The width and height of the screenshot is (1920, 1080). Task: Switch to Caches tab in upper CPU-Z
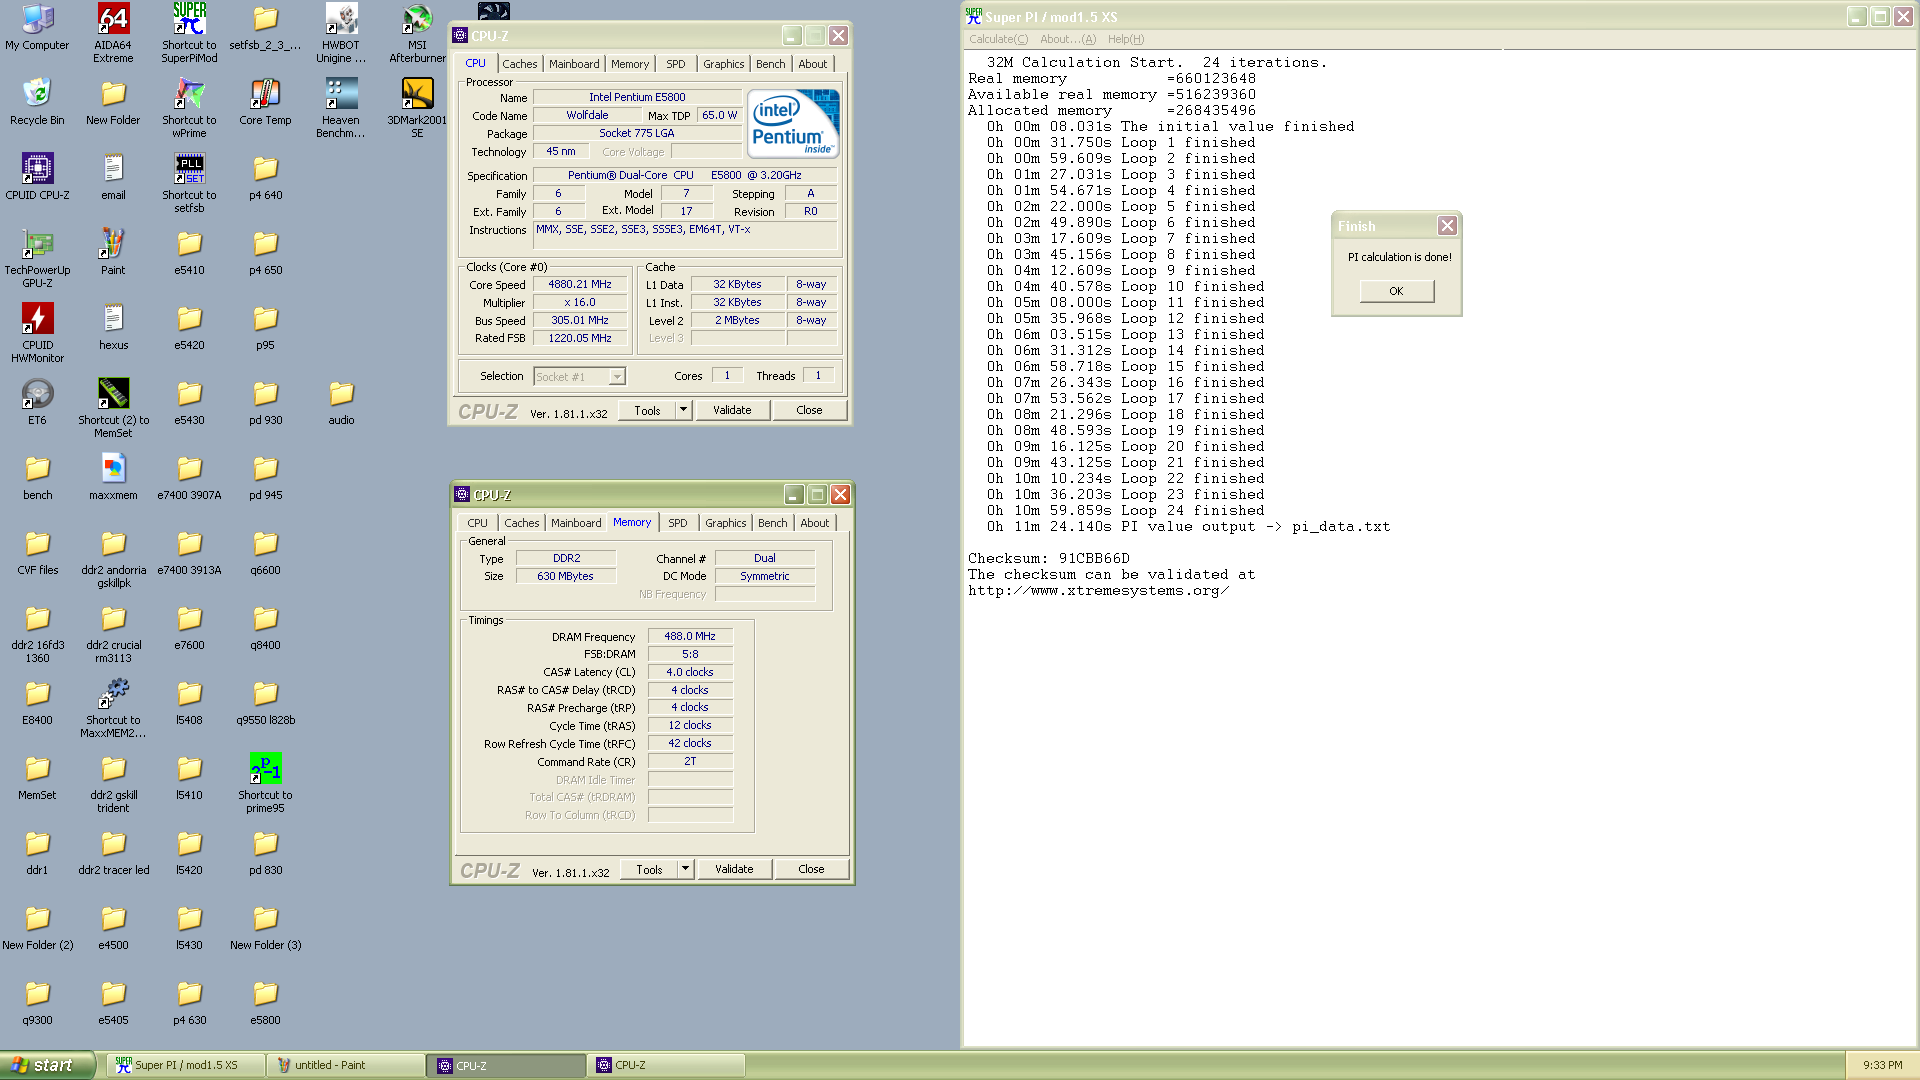520,64
